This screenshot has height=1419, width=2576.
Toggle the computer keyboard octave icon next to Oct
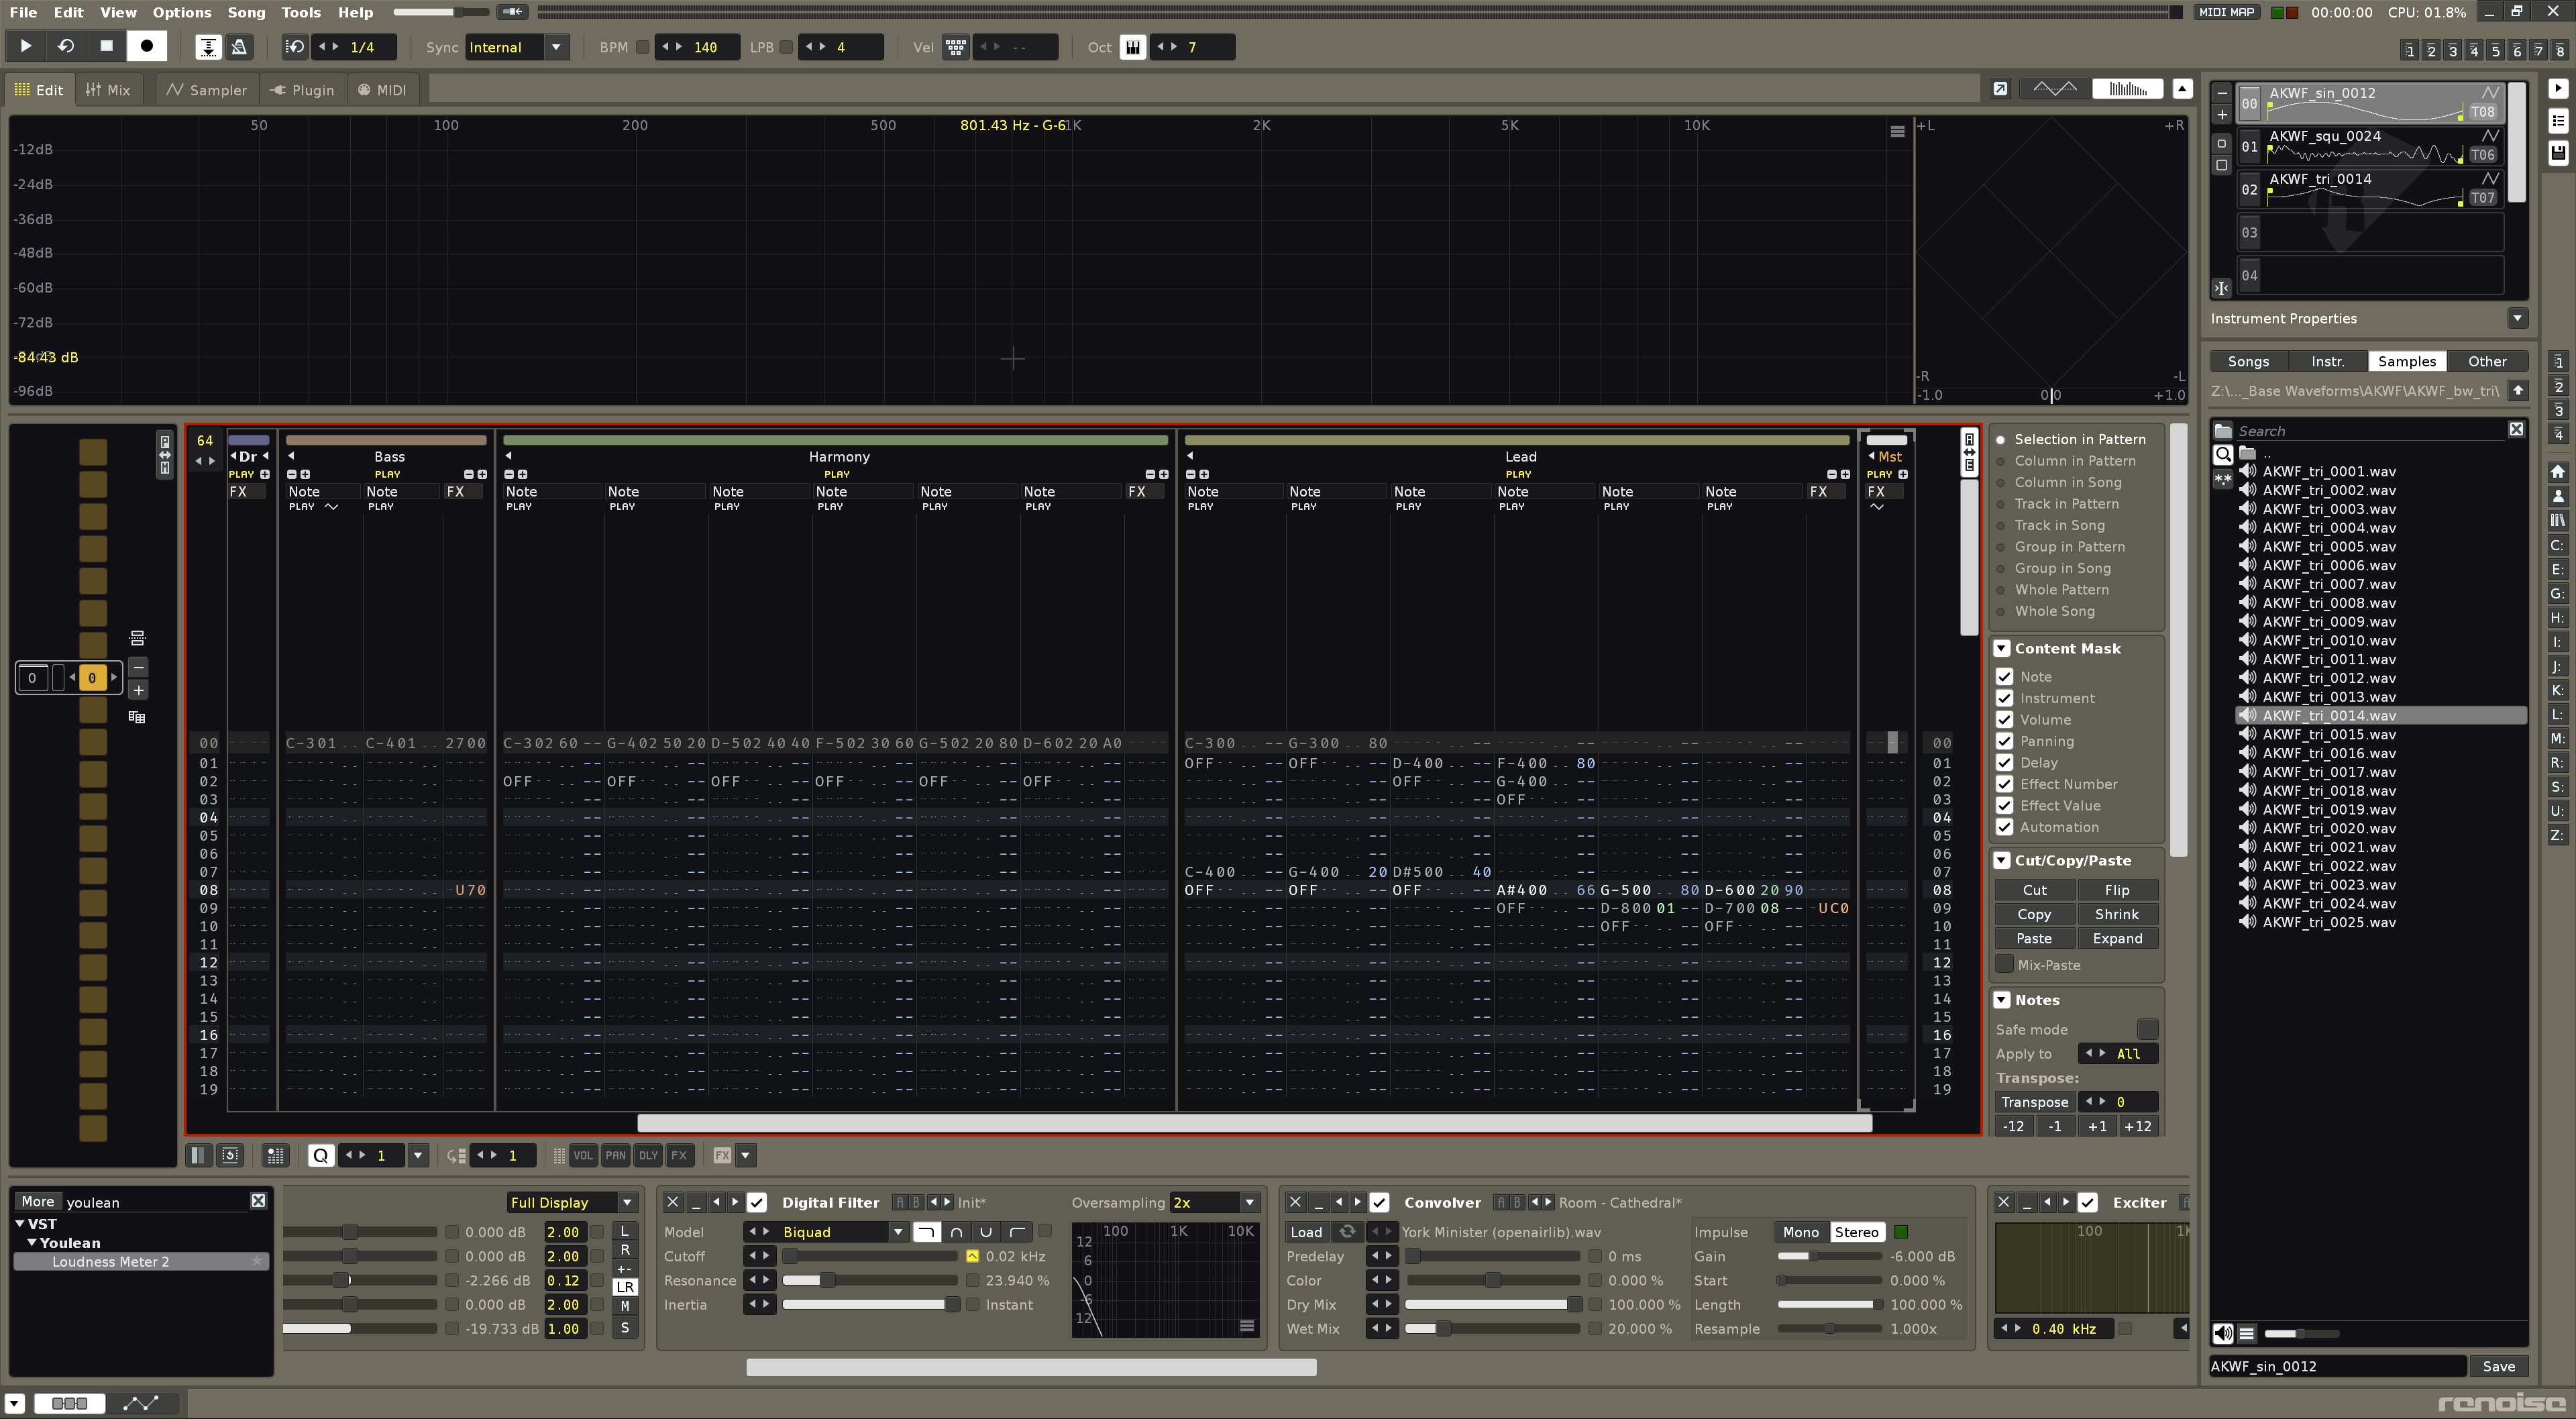[1132, 47]
